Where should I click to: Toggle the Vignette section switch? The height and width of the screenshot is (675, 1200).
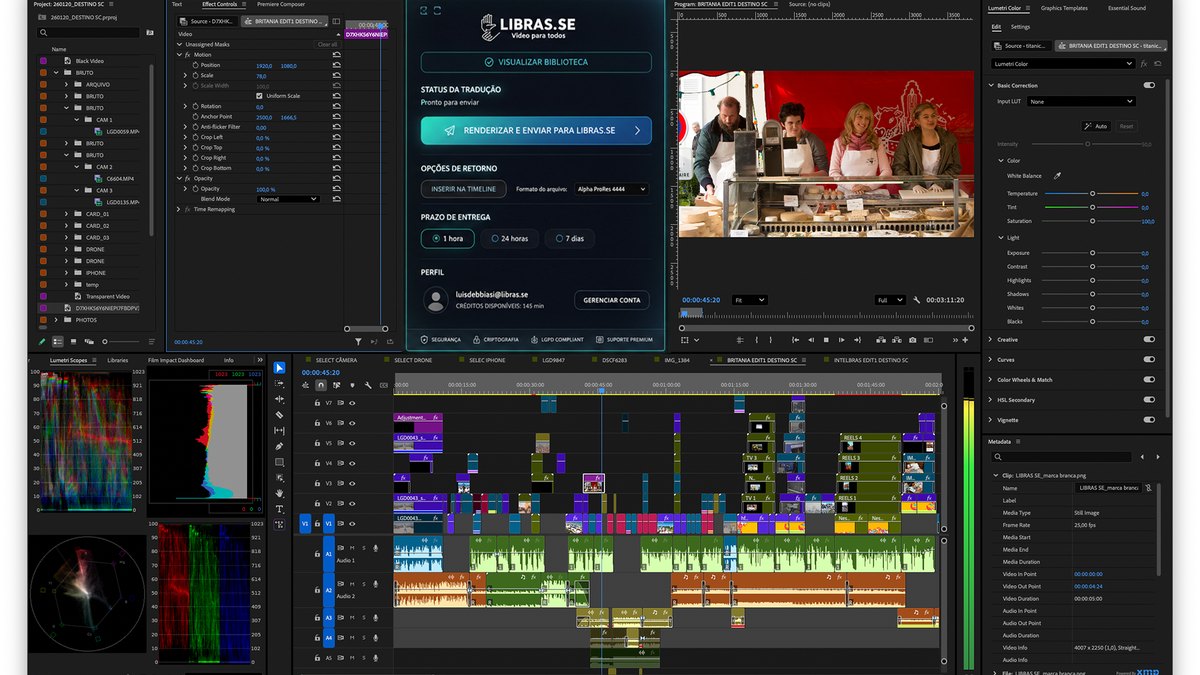pyautogui.click(x=1149, y=420)
